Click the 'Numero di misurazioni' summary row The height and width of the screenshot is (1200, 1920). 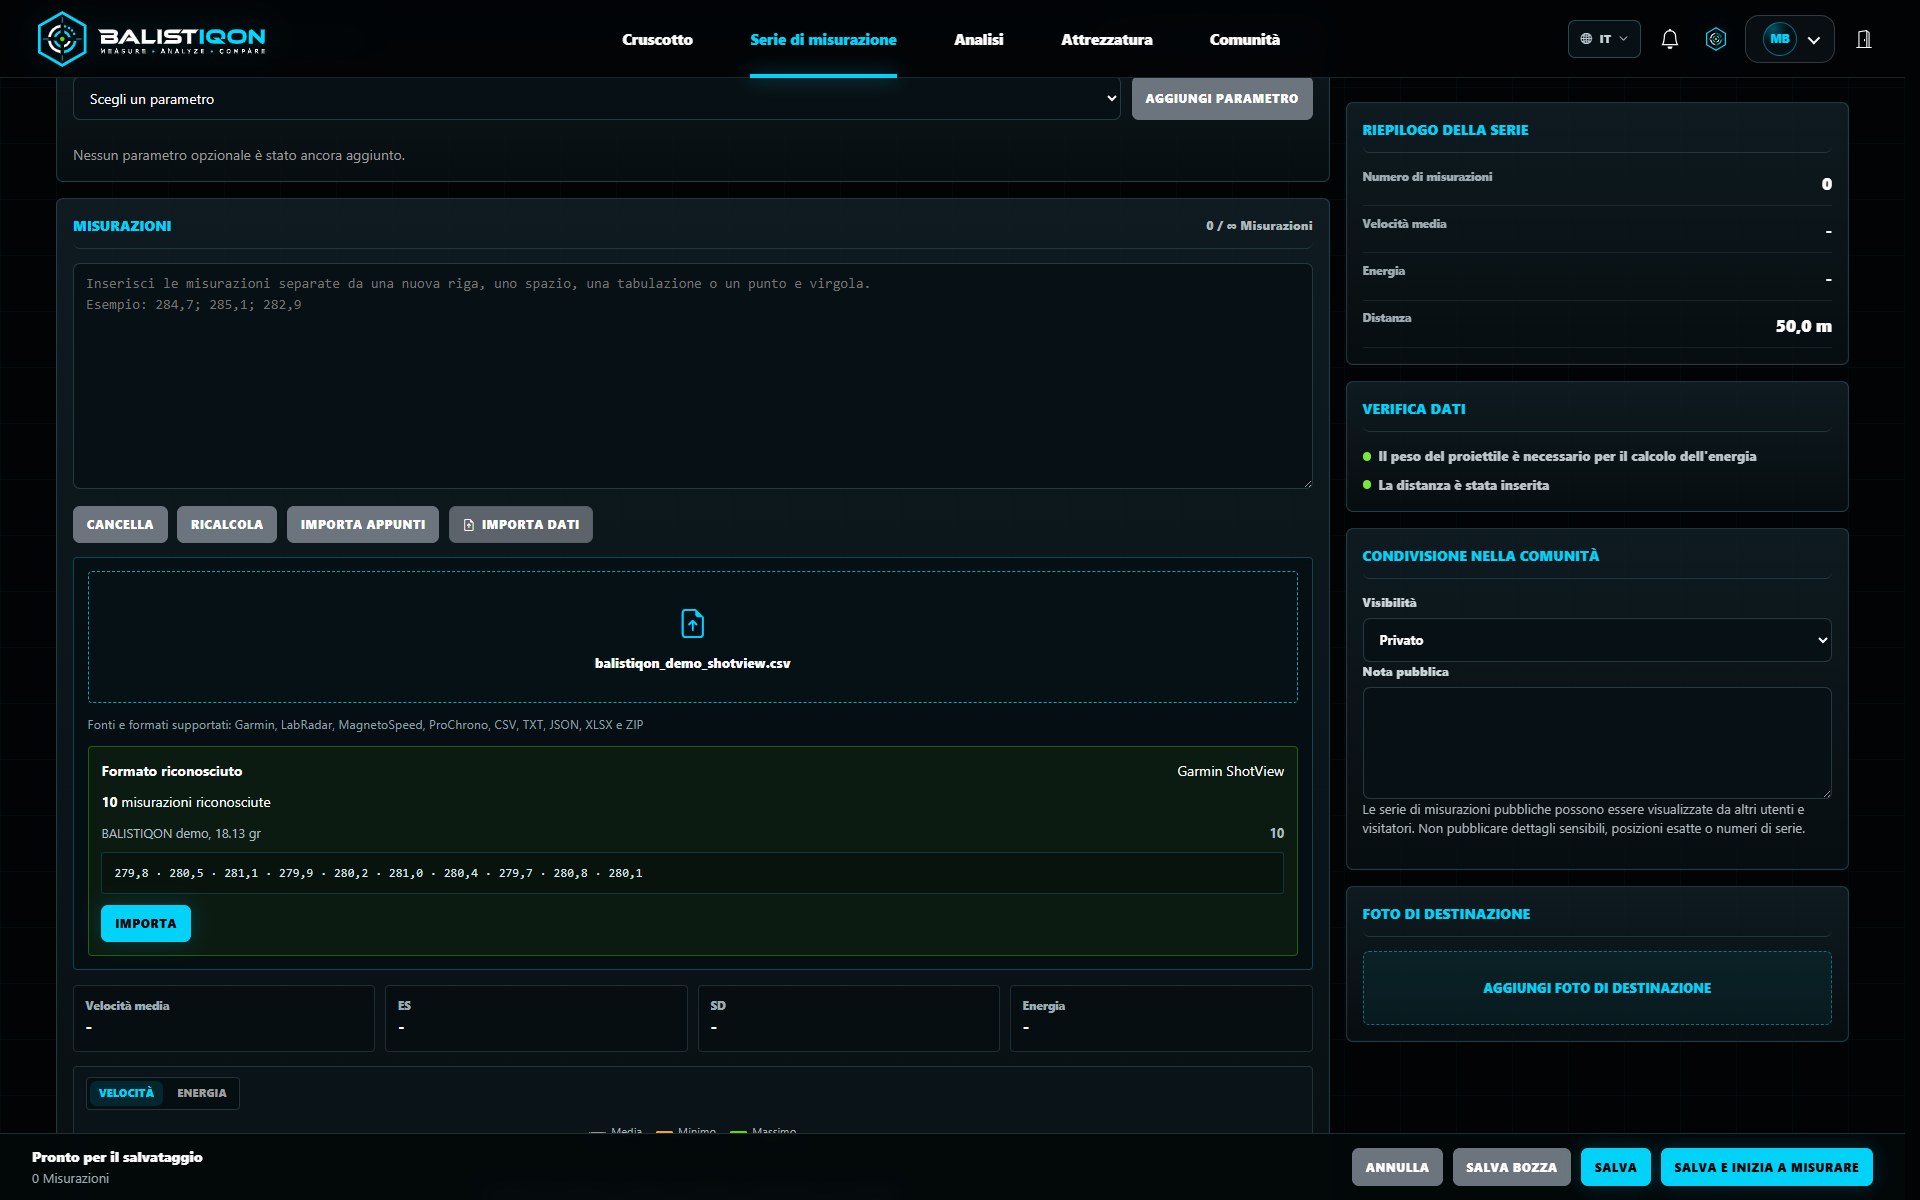1597,182
